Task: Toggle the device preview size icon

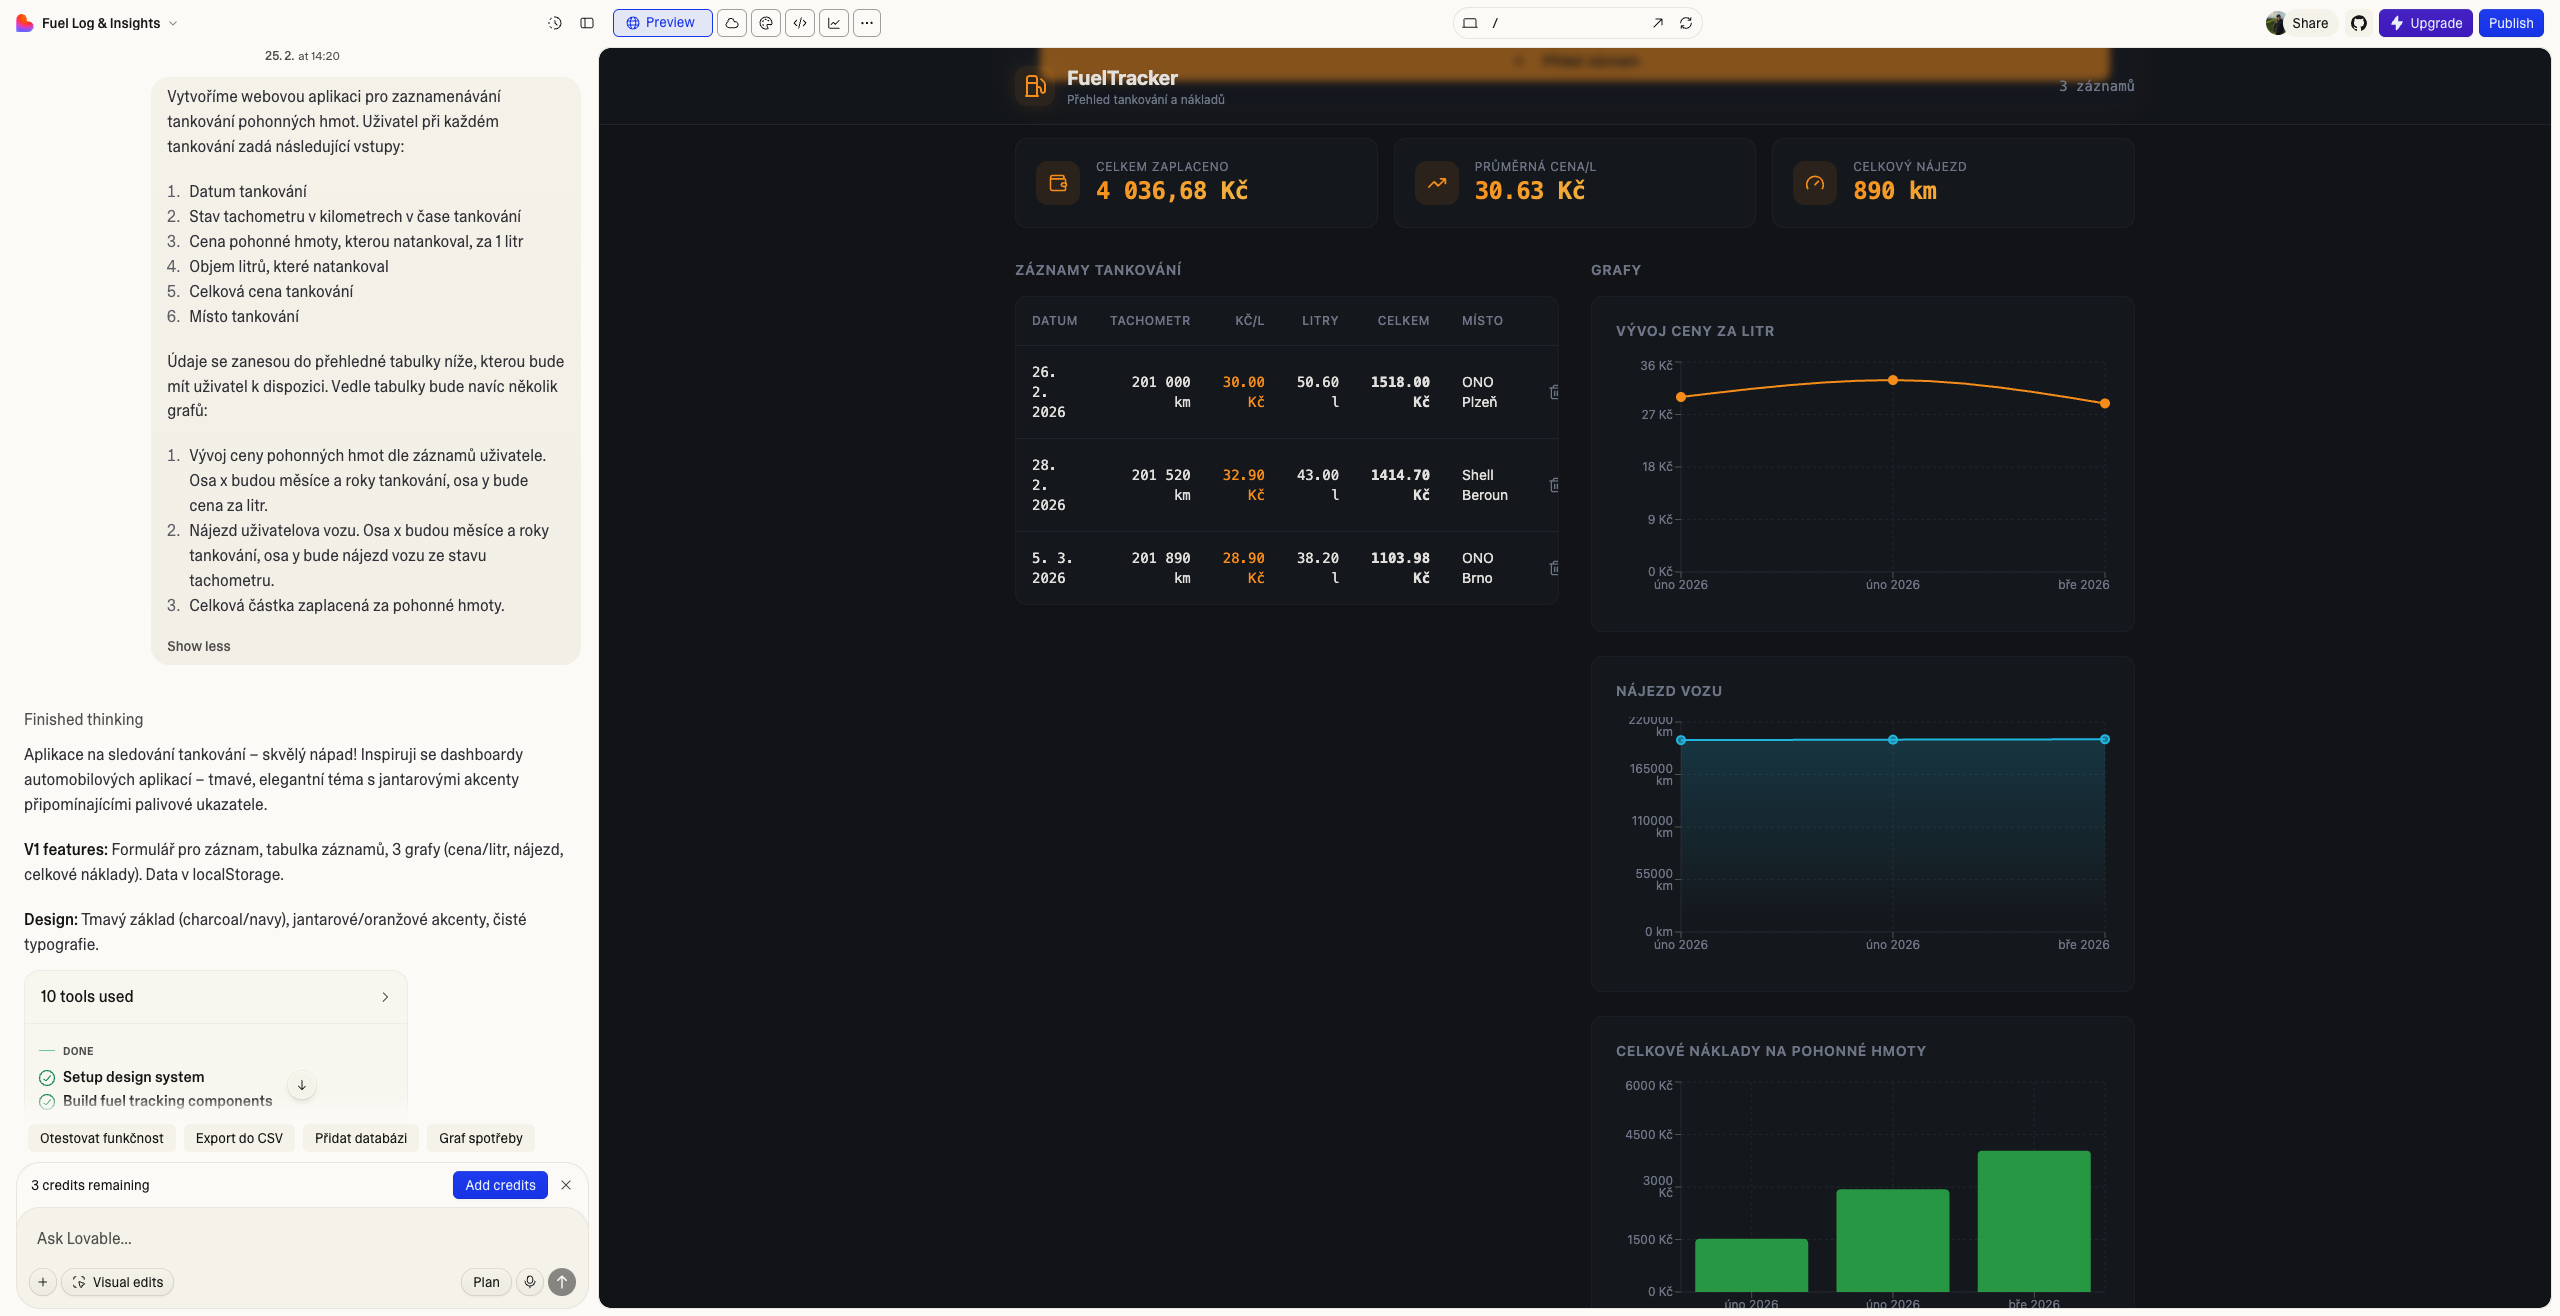Action: pyautogui.click(x=1470, y=23)
